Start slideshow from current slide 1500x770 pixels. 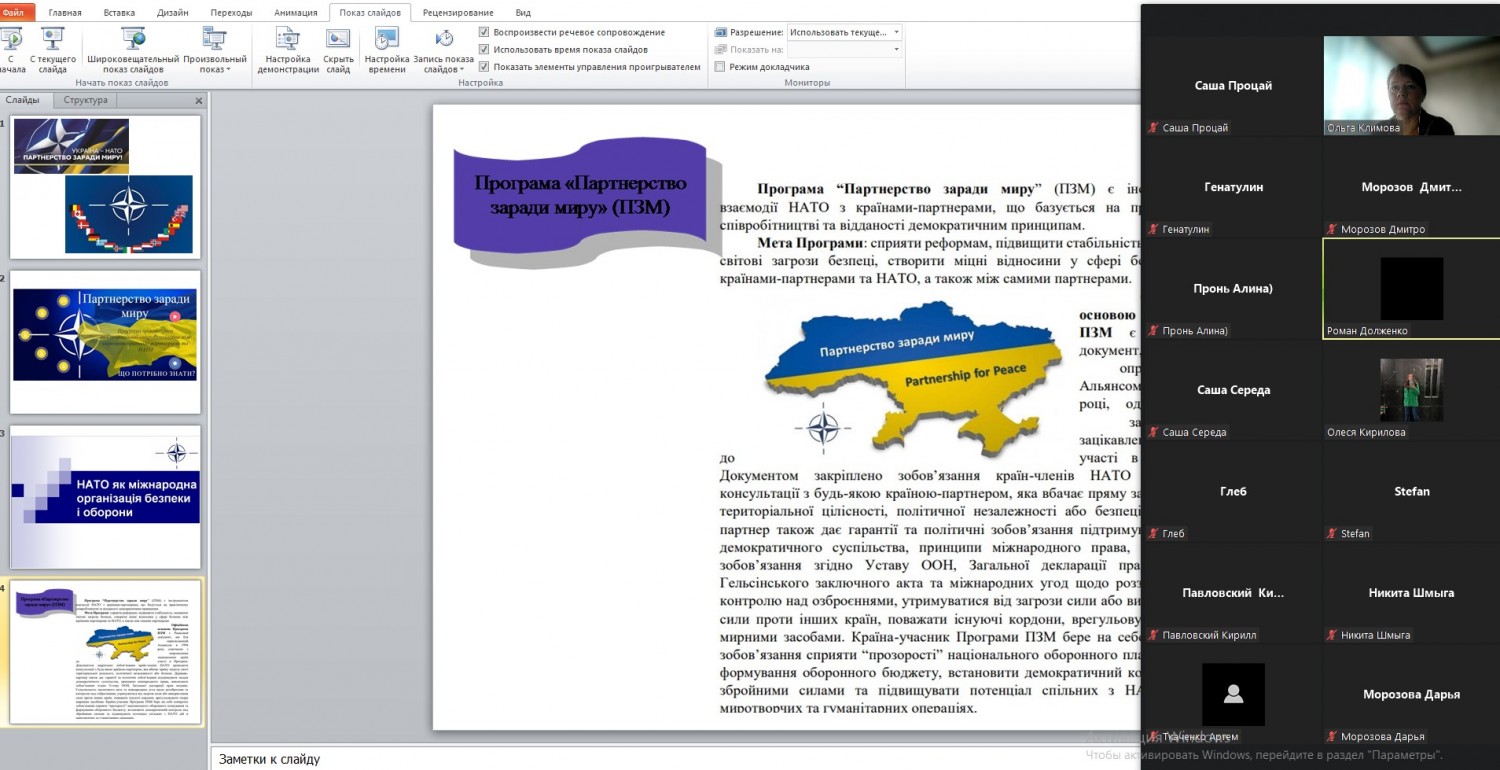point(53,49)
